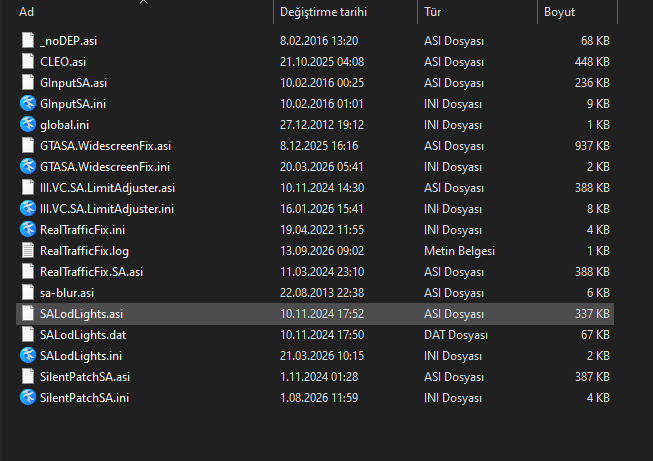Click the date 21.10.2025 04:08
This screenshot has height=461, width=653.
click(x=322, y=62)
